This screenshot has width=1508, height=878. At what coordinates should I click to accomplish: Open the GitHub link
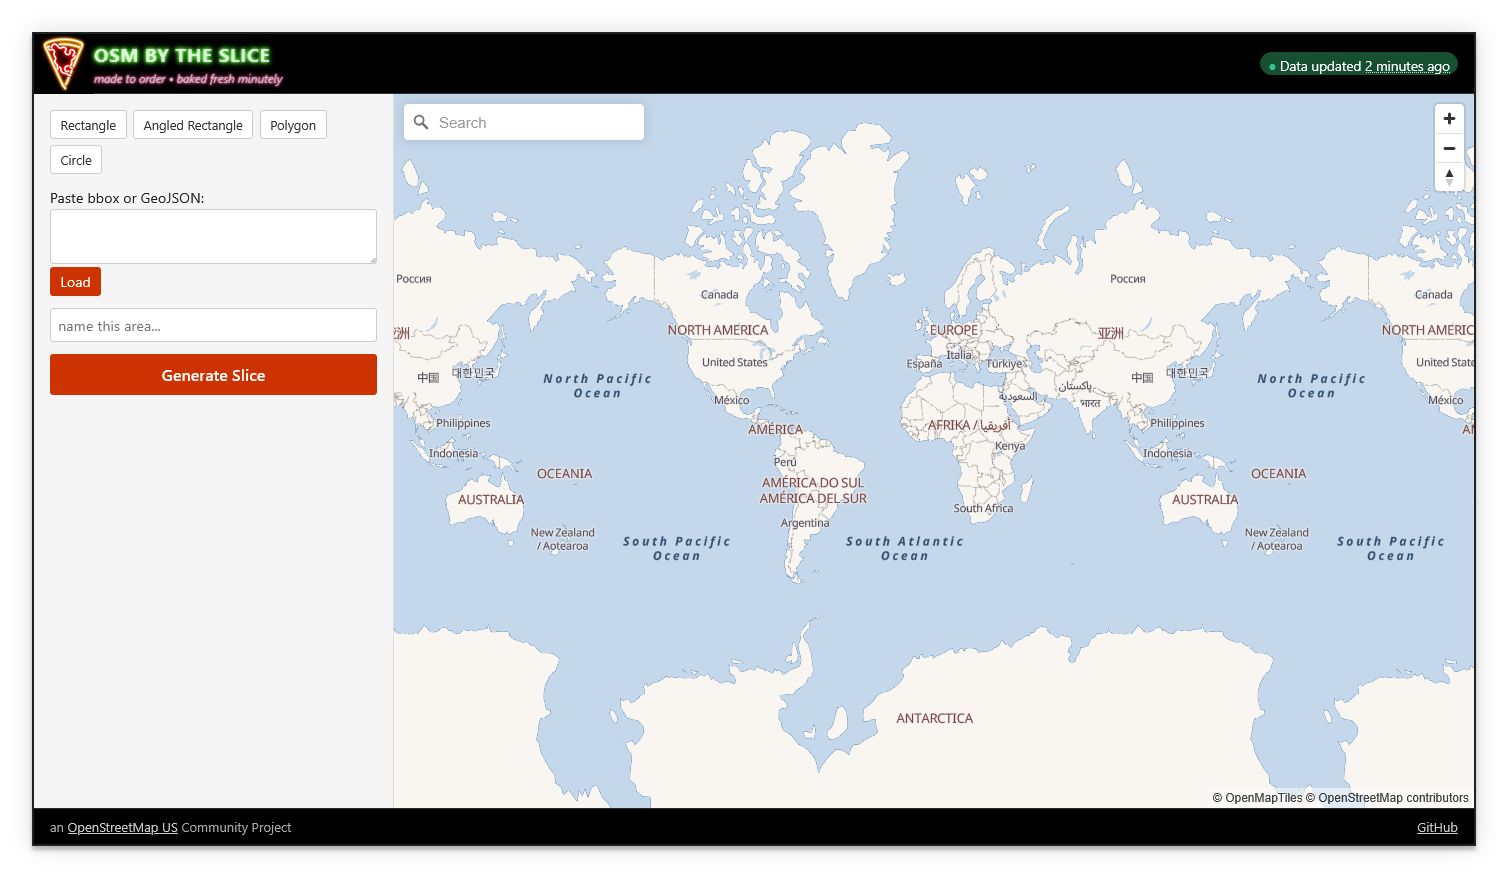click(1437, 827)
